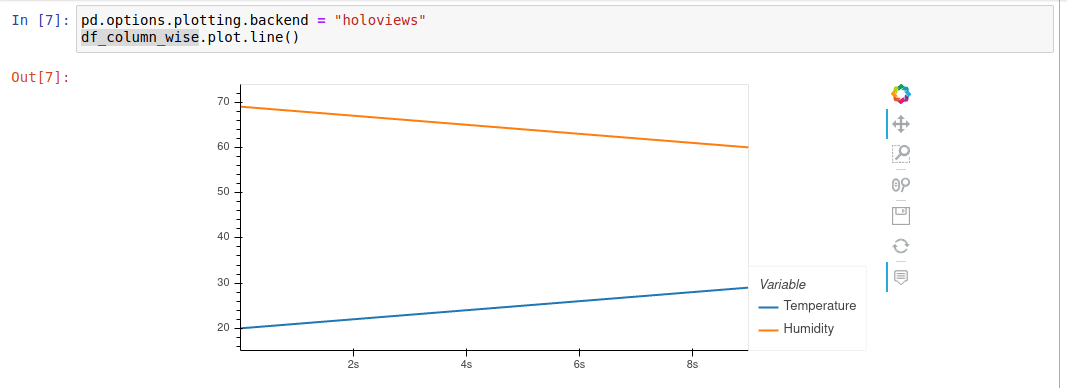Viewport: 1067px width, 388px height.
Task: Click the highlighted df_column_wise text
Action: 140,37
